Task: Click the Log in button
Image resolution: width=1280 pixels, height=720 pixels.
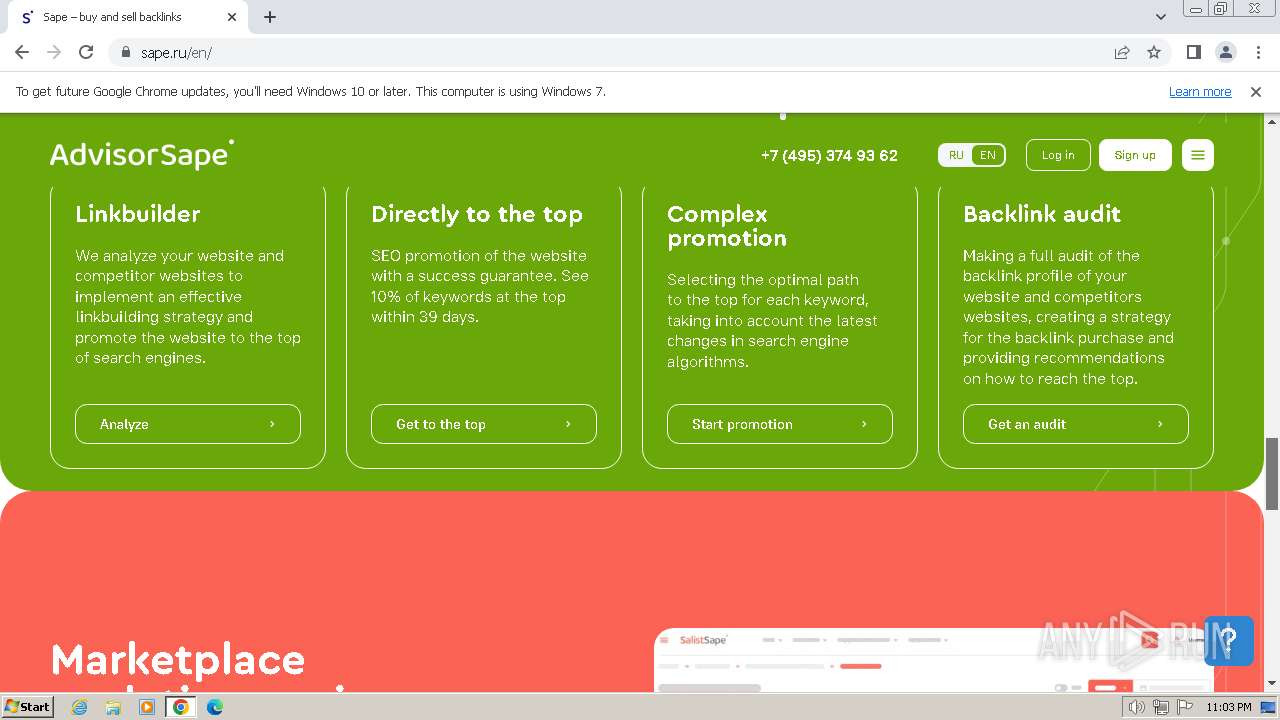Action: 1058,155
